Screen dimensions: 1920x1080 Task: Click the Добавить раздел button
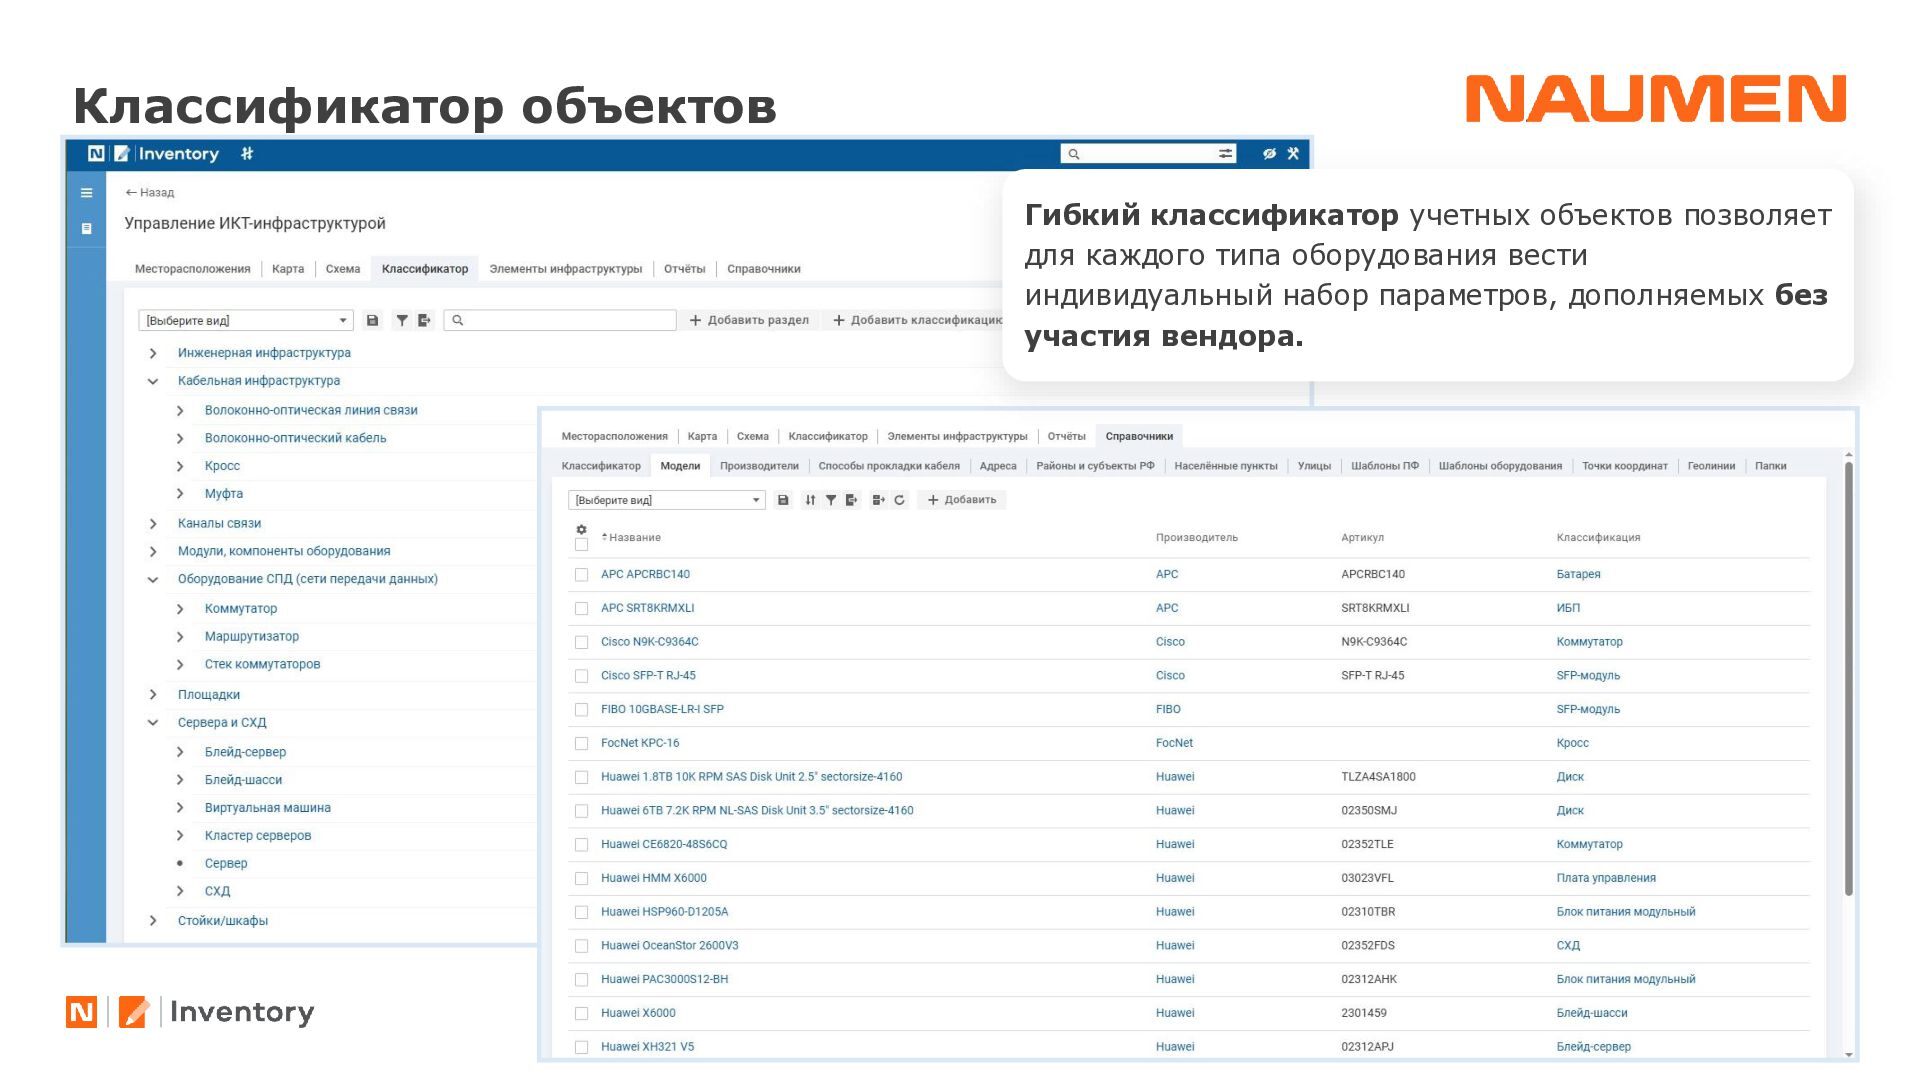pos(749,320)
